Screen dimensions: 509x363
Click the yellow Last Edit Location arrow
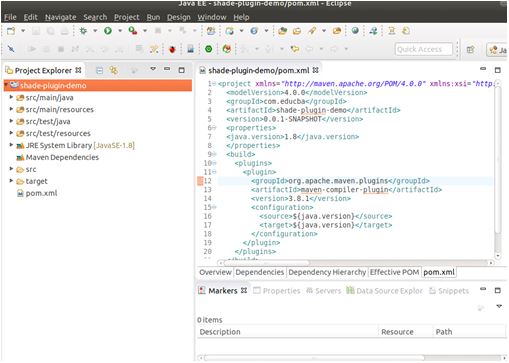[295, 49]
